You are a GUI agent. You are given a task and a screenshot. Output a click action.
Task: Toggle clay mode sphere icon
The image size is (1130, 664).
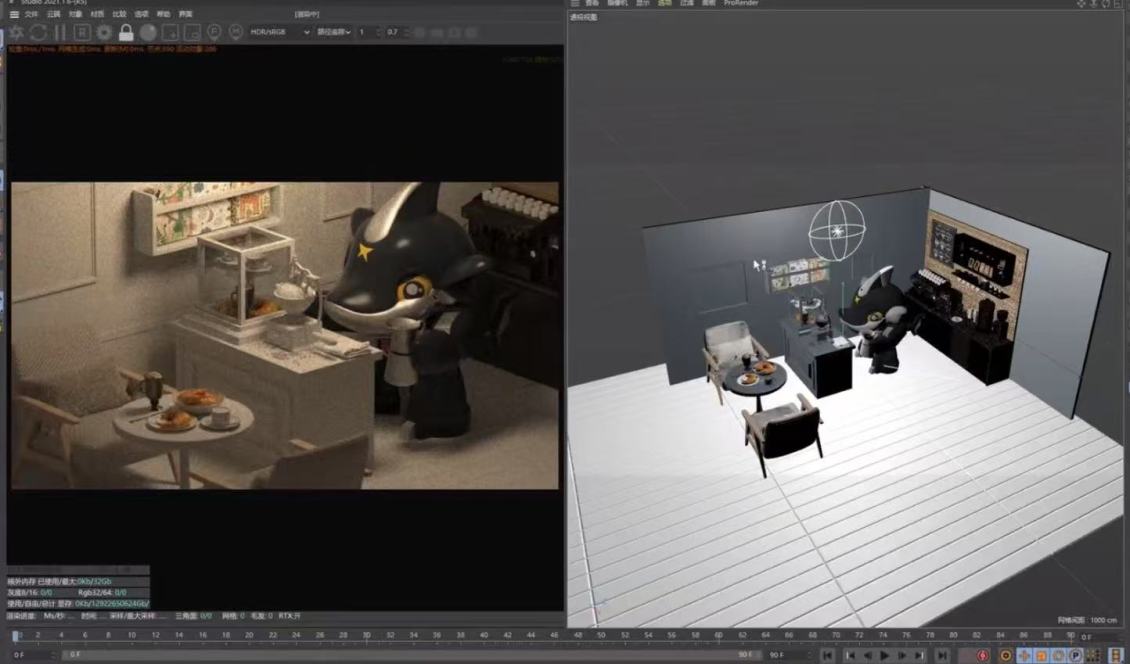click(x=148, y=32)
